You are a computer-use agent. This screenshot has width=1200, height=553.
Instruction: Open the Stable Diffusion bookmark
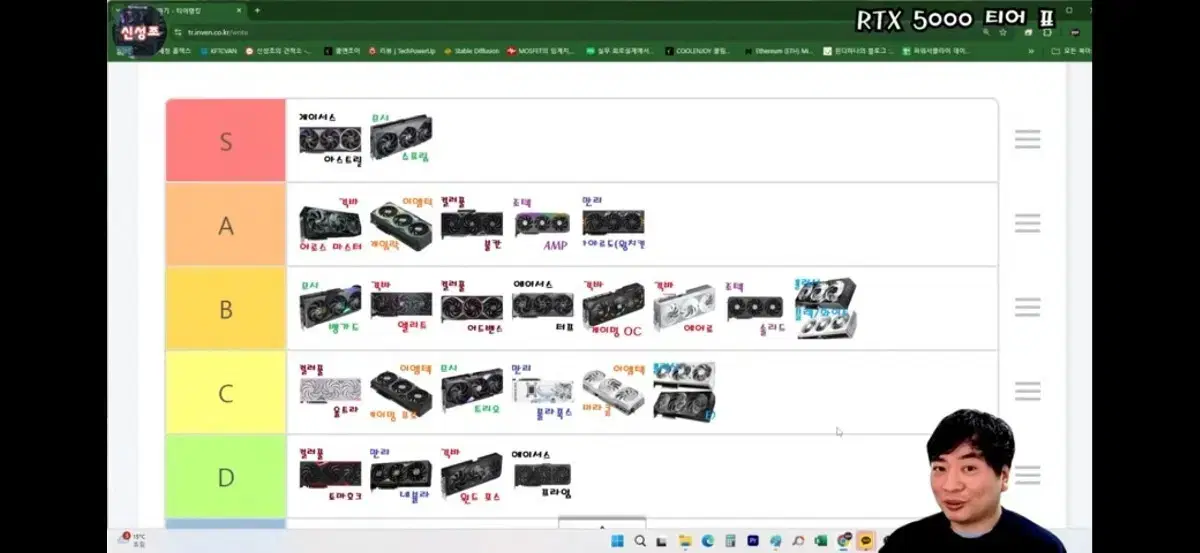click(x=471, y=51)
